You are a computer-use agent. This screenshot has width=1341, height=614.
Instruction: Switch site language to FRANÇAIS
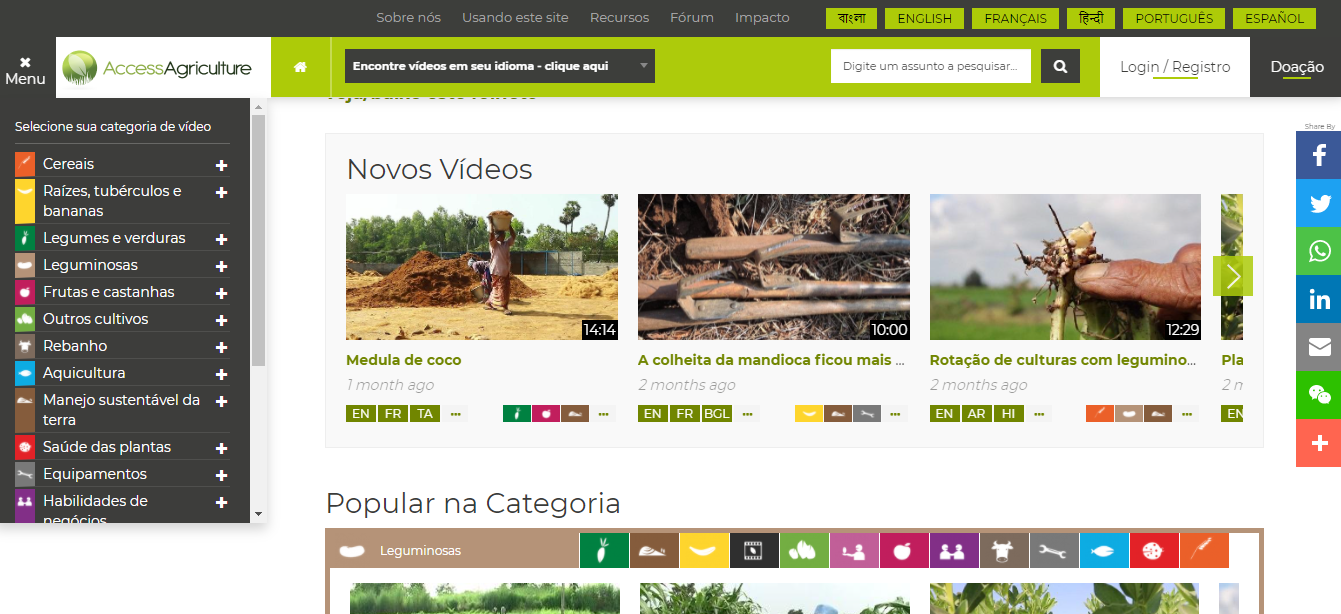pos(1015,19)
